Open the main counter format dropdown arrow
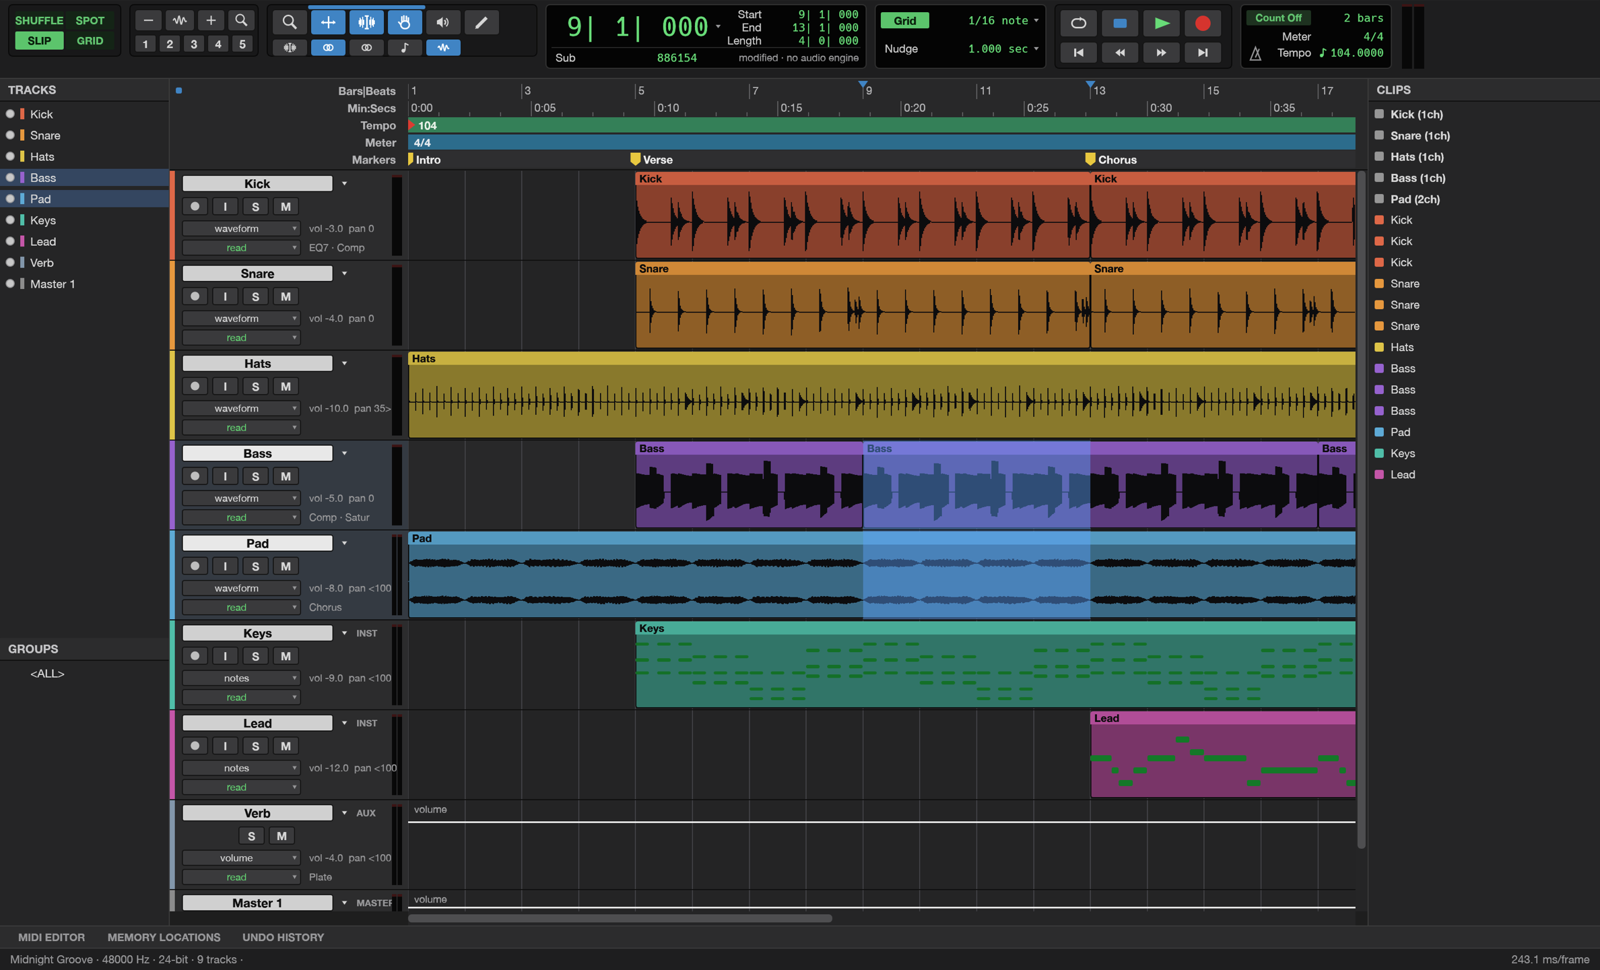Viewport: 1600px width, 970px height. (718, 27)
